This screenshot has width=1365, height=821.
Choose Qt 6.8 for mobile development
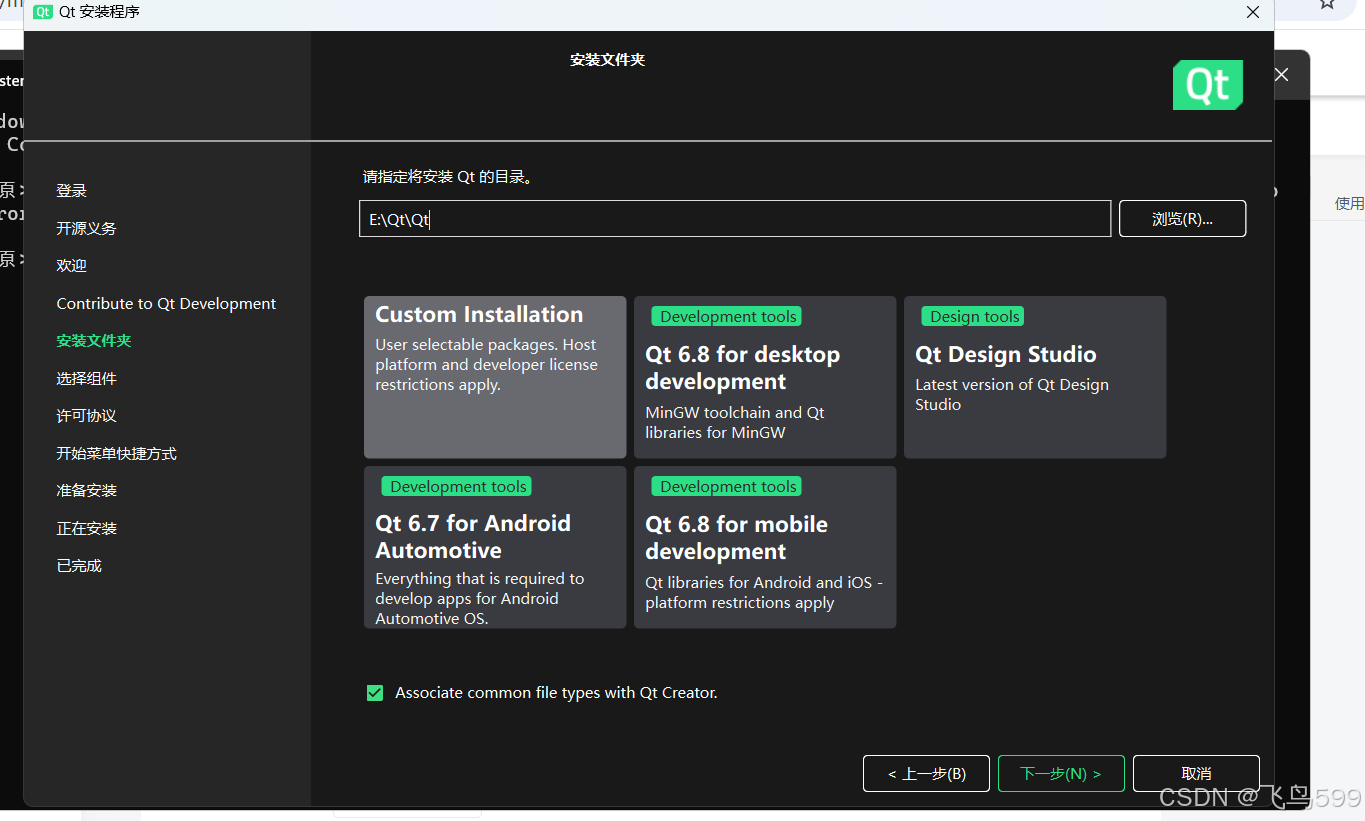tap(765, 547)
